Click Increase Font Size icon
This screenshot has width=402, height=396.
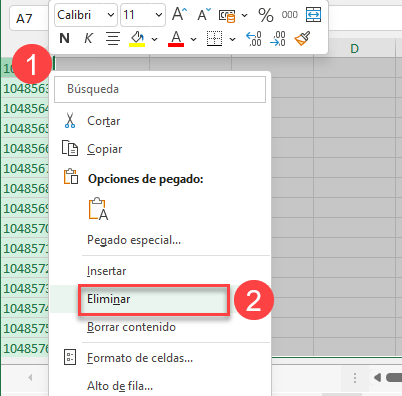pyautogui.click(x=179, y=14)
